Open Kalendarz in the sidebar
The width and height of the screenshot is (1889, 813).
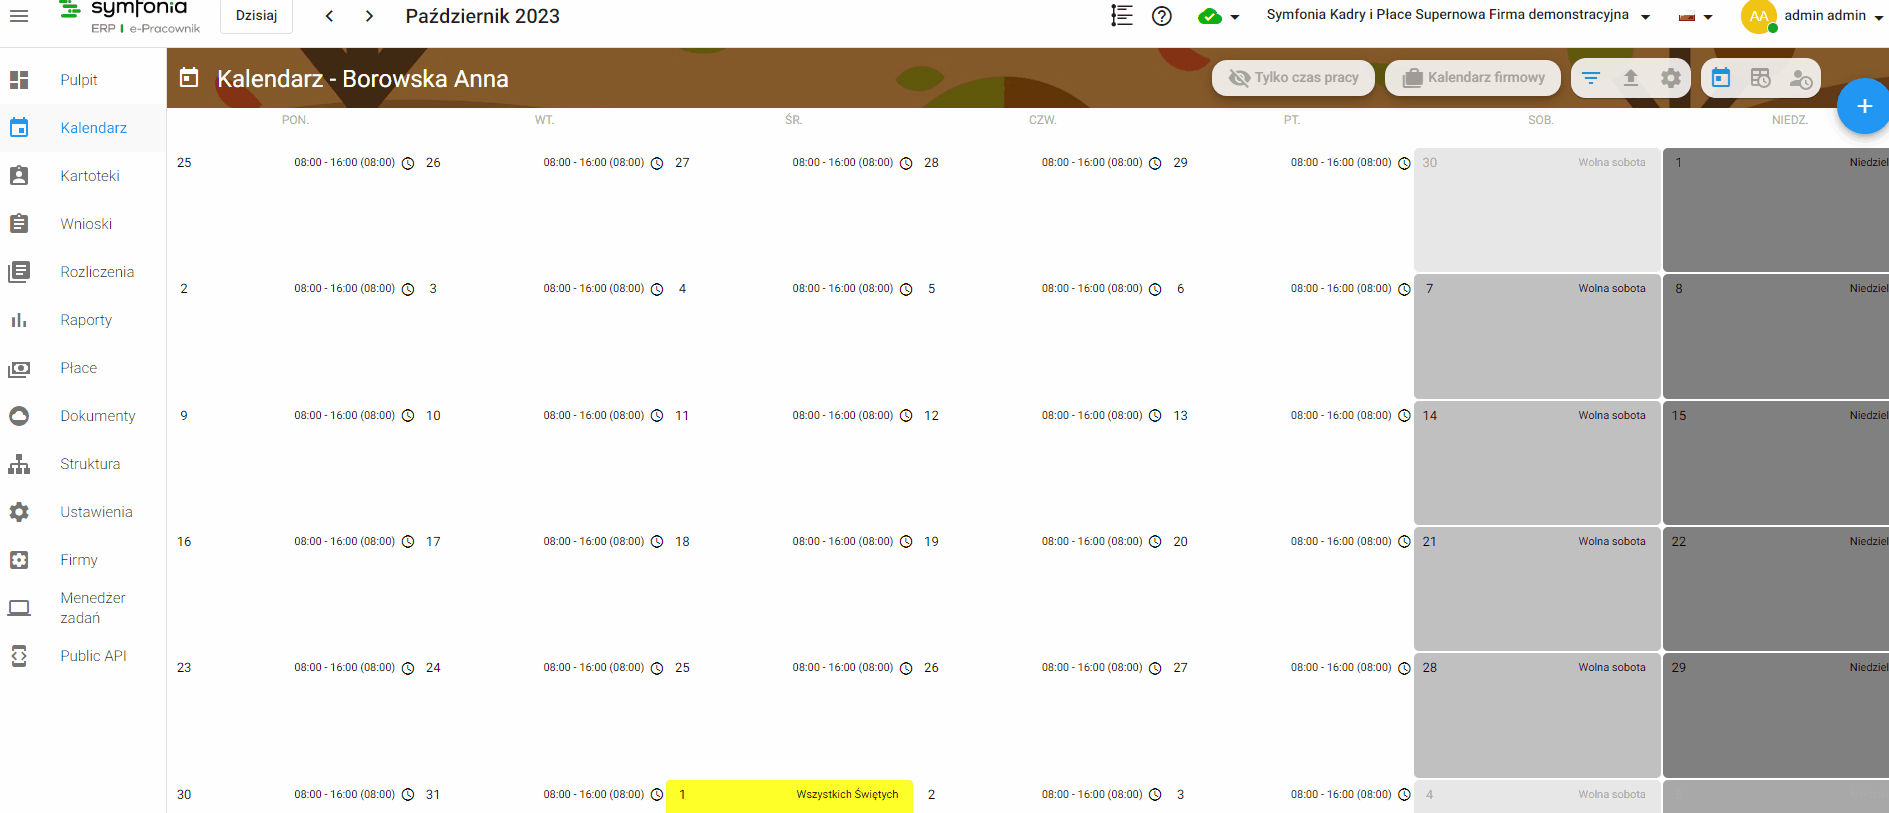click(x=83, y=128)
